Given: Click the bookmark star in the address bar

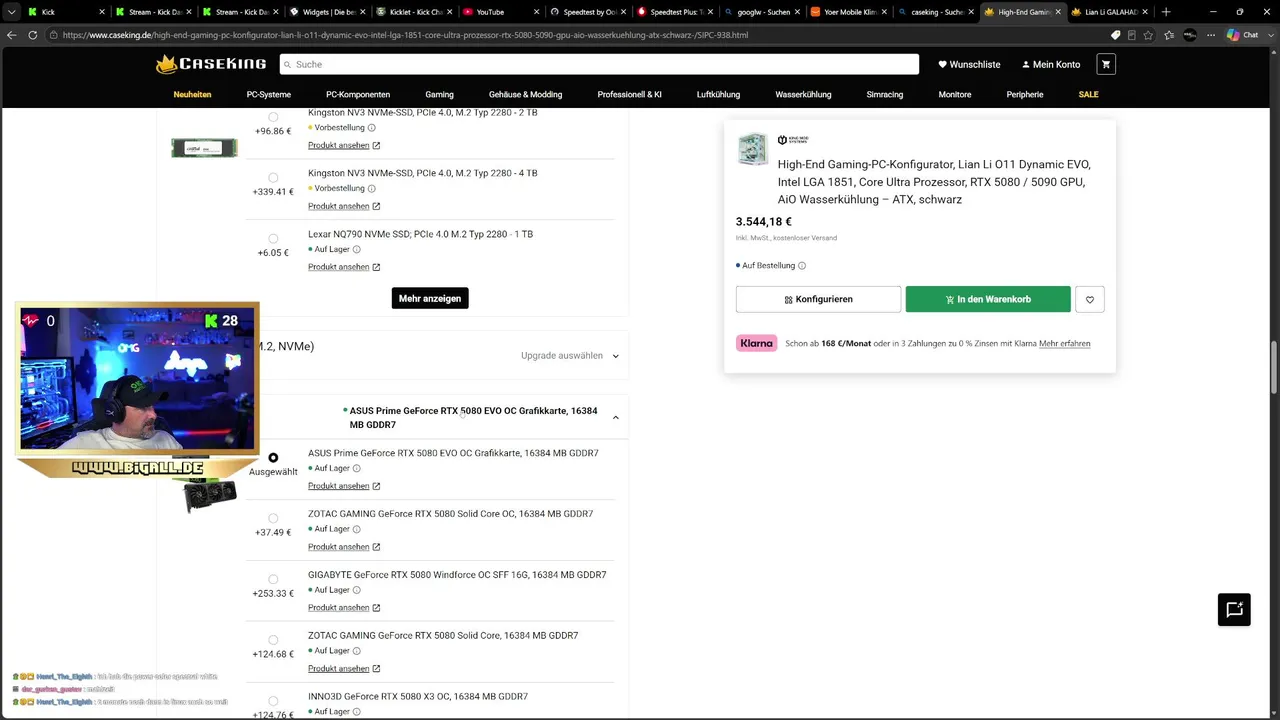Looking at the screenshot, I should [1147, 35].
